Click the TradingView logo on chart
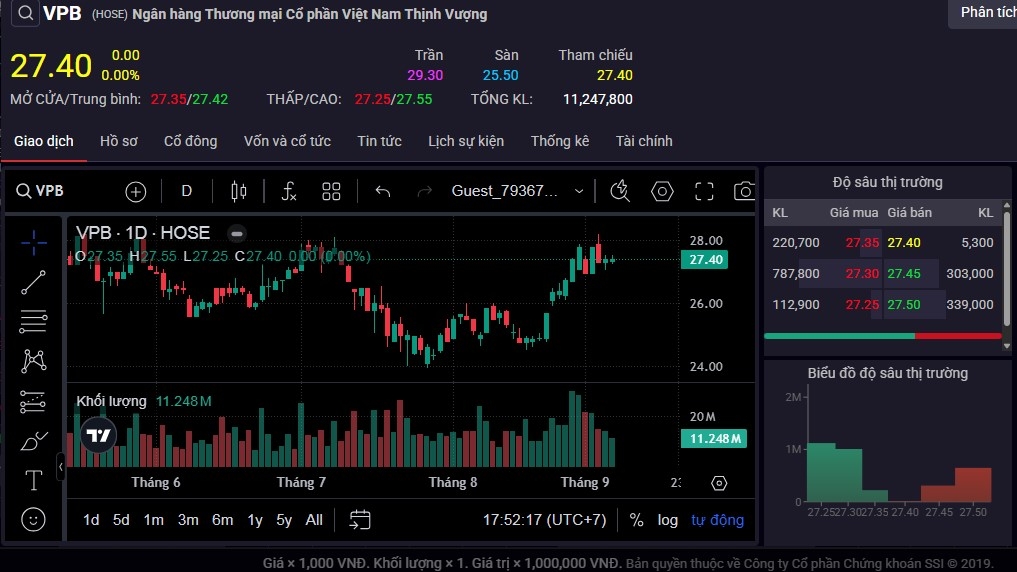 [99, 435]
